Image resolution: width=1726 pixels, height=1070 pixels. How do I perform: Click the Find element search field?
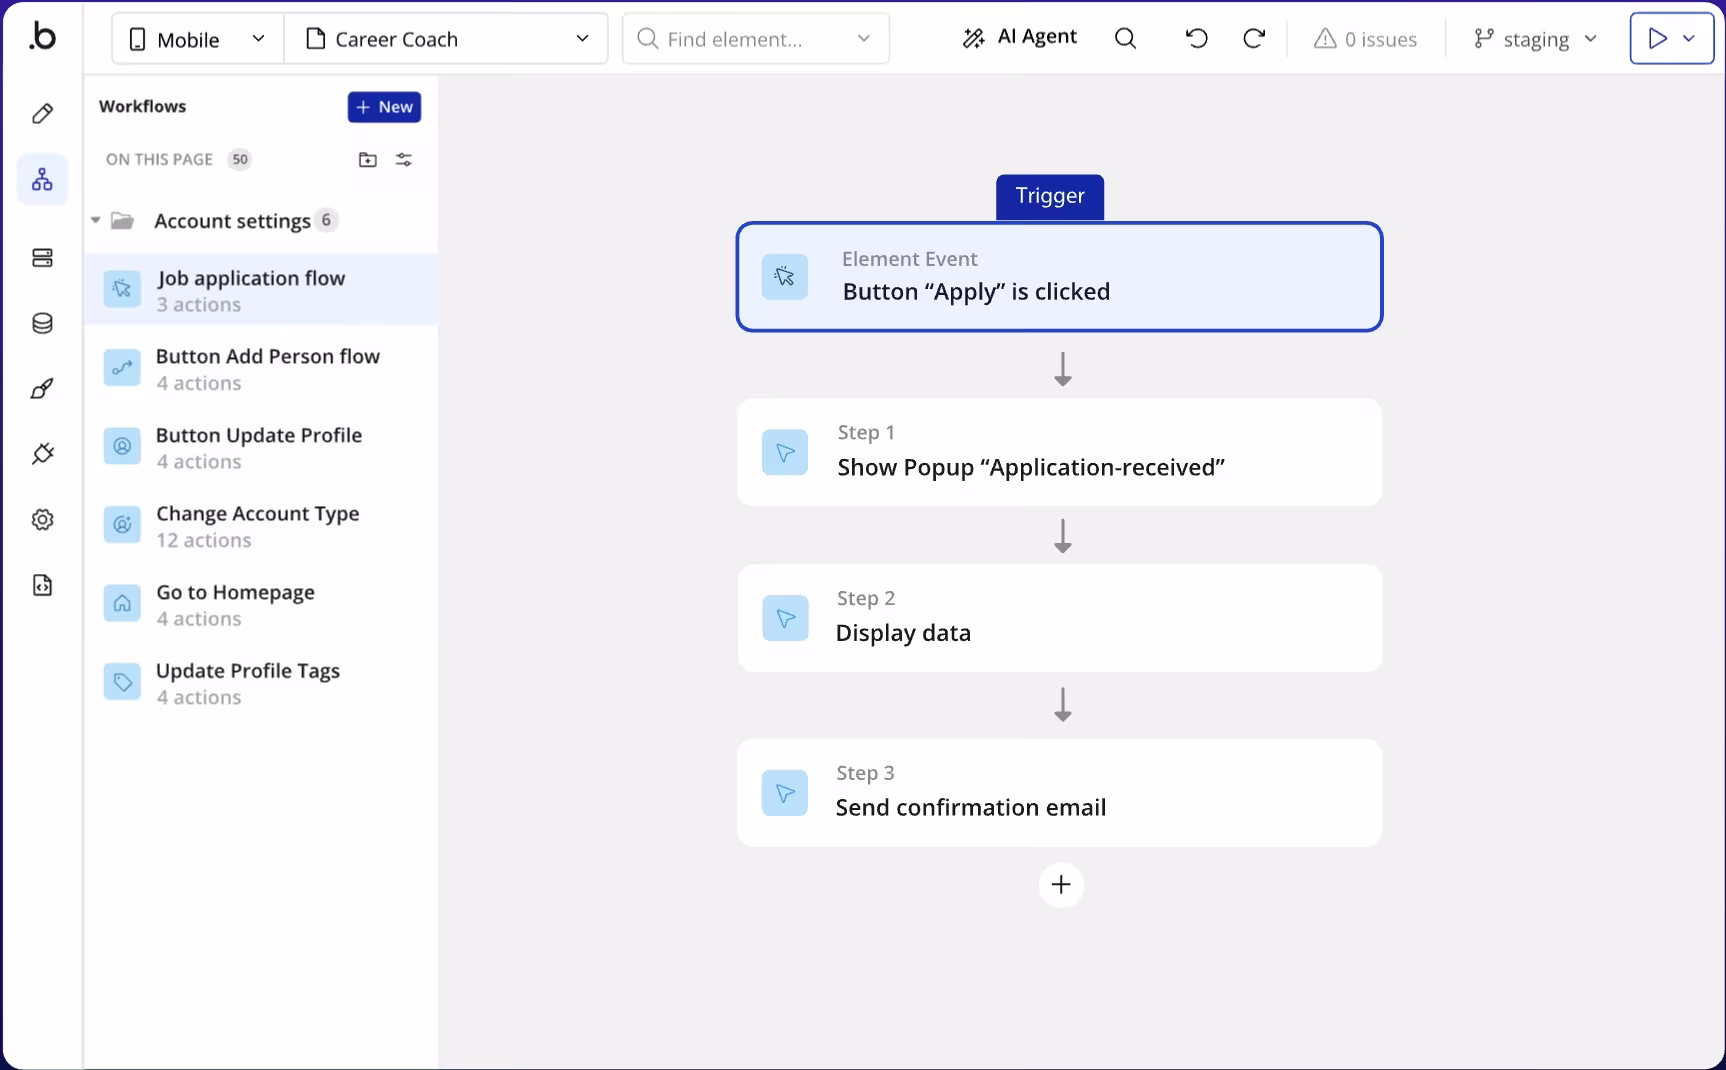tap(755, 39)
